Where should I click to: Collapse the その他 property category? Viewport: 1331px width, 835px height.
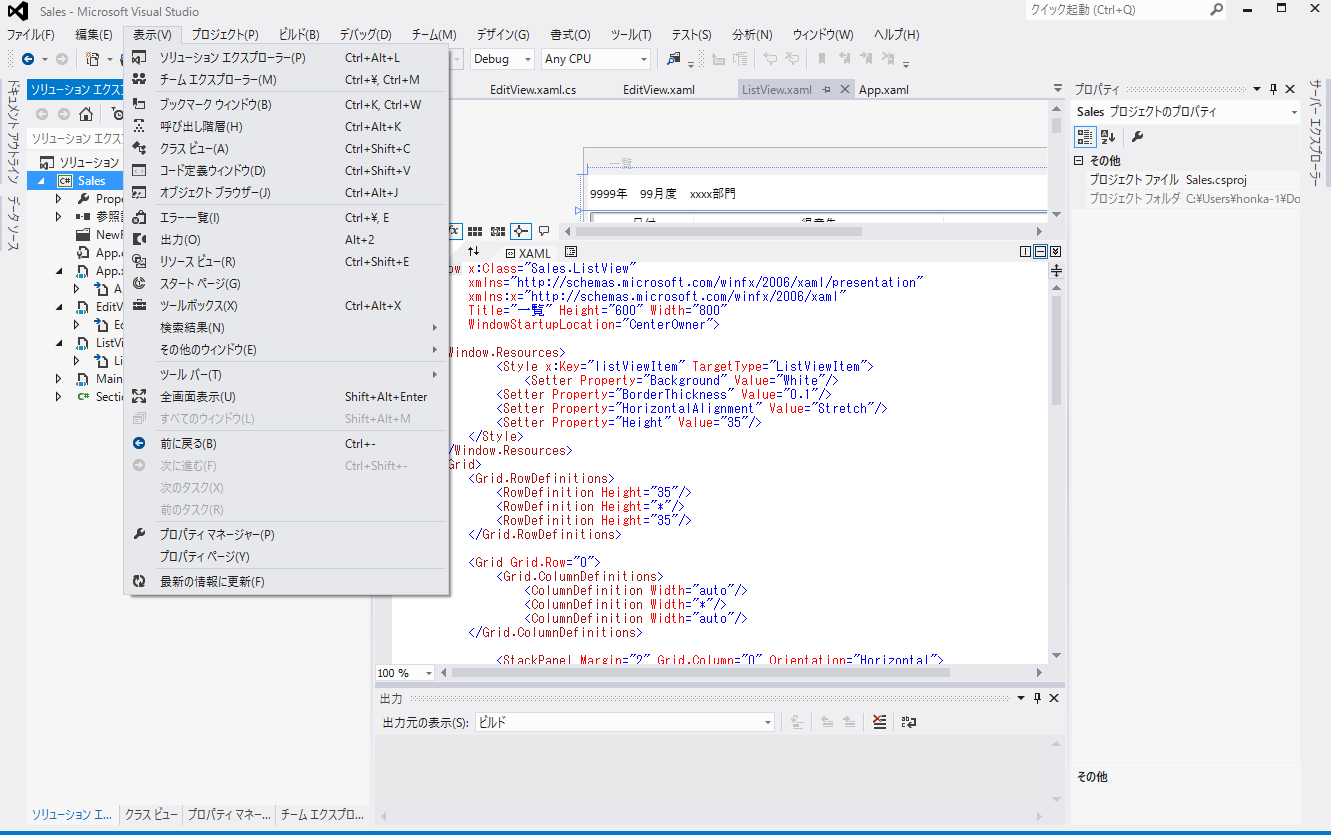(x=1079, y=161)
